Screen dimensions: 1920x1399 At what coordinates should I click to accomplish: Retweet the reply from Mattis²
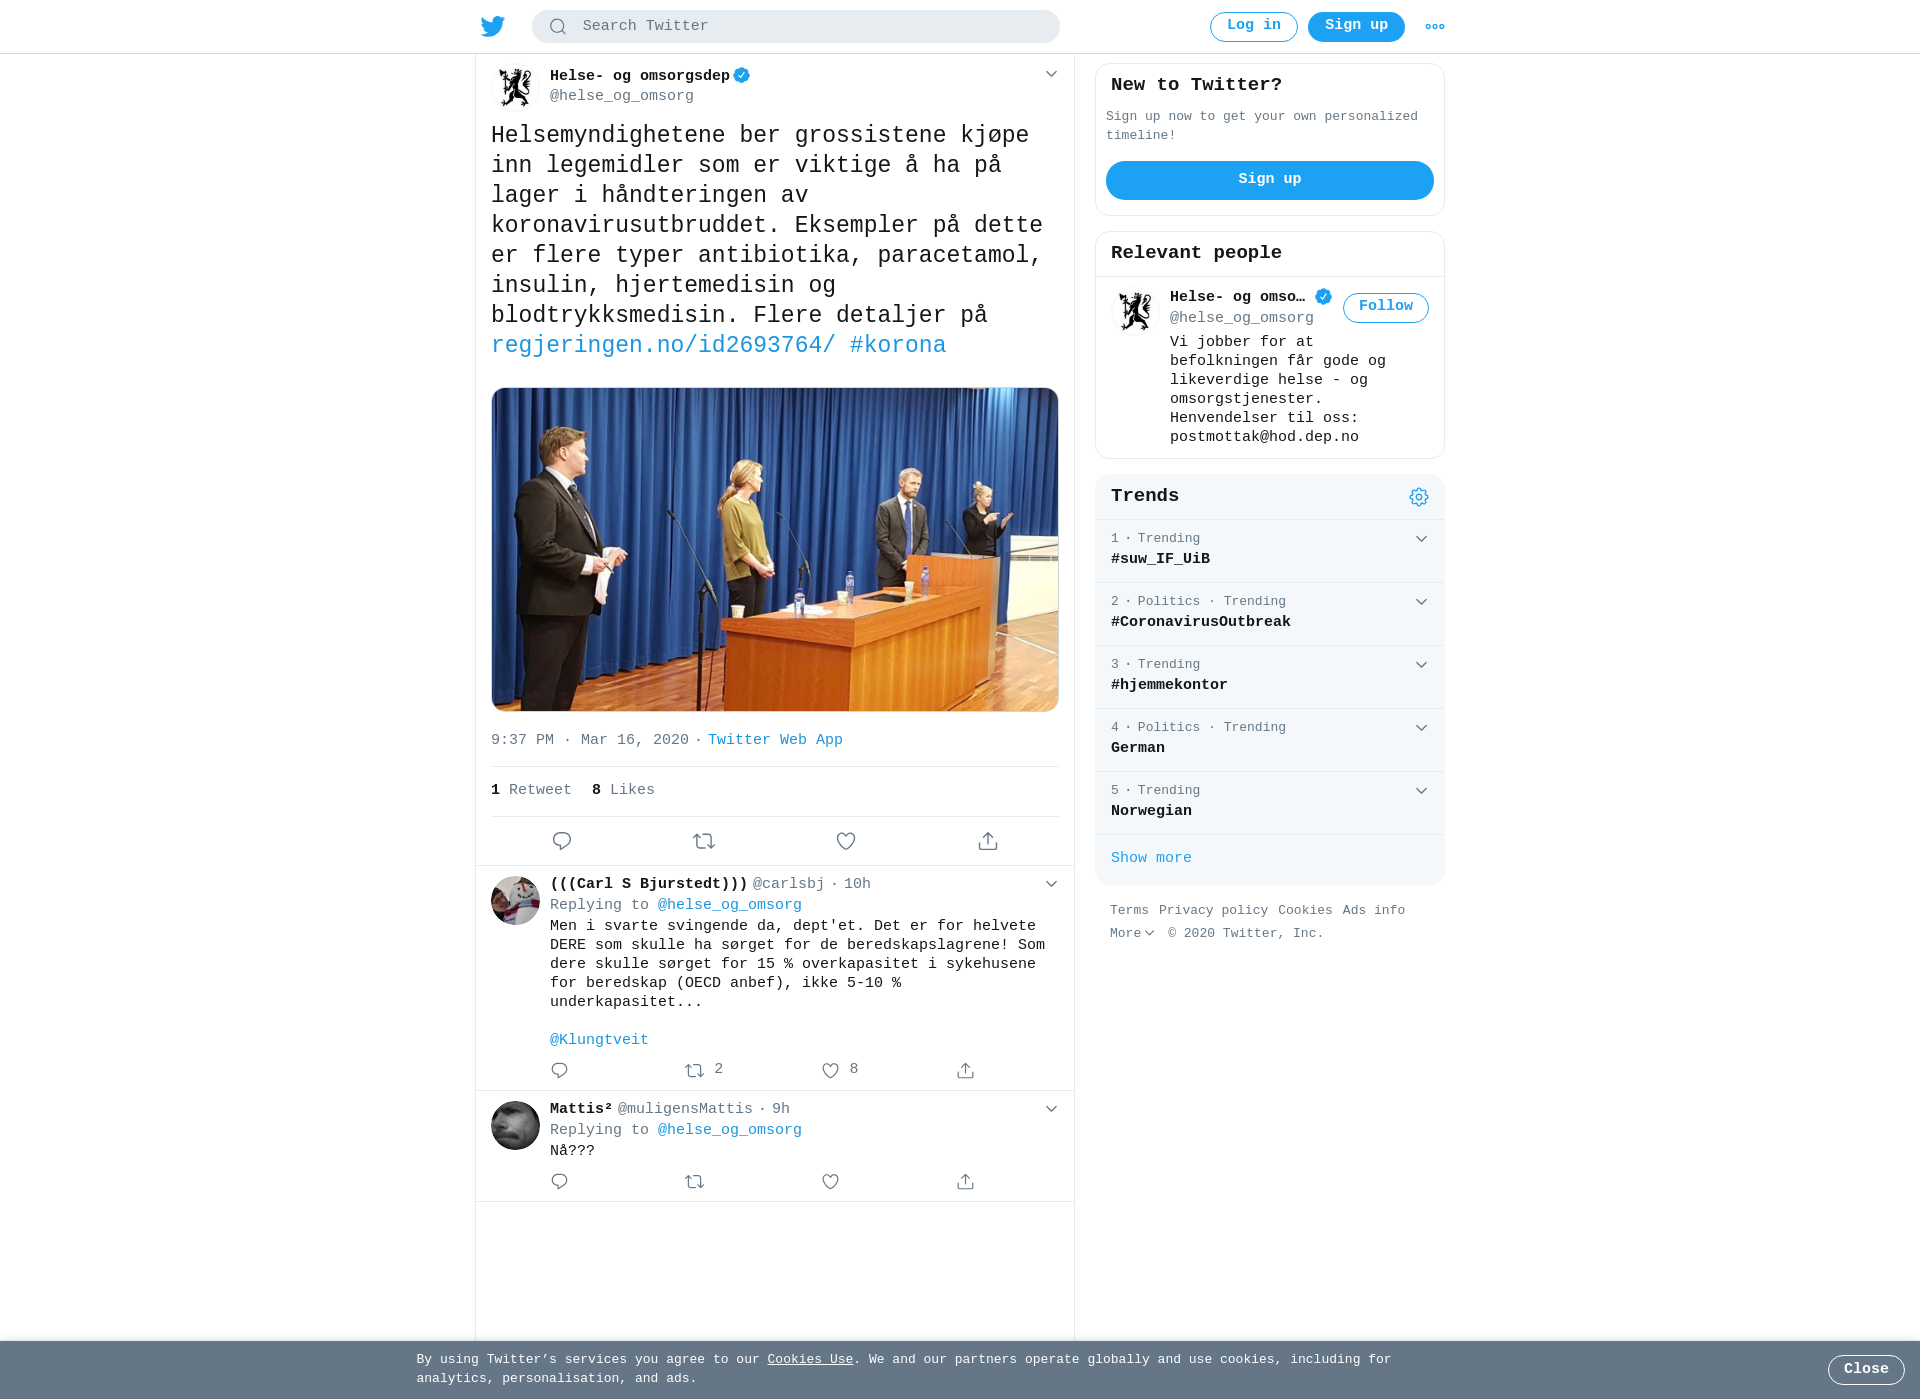[695, 1181]
